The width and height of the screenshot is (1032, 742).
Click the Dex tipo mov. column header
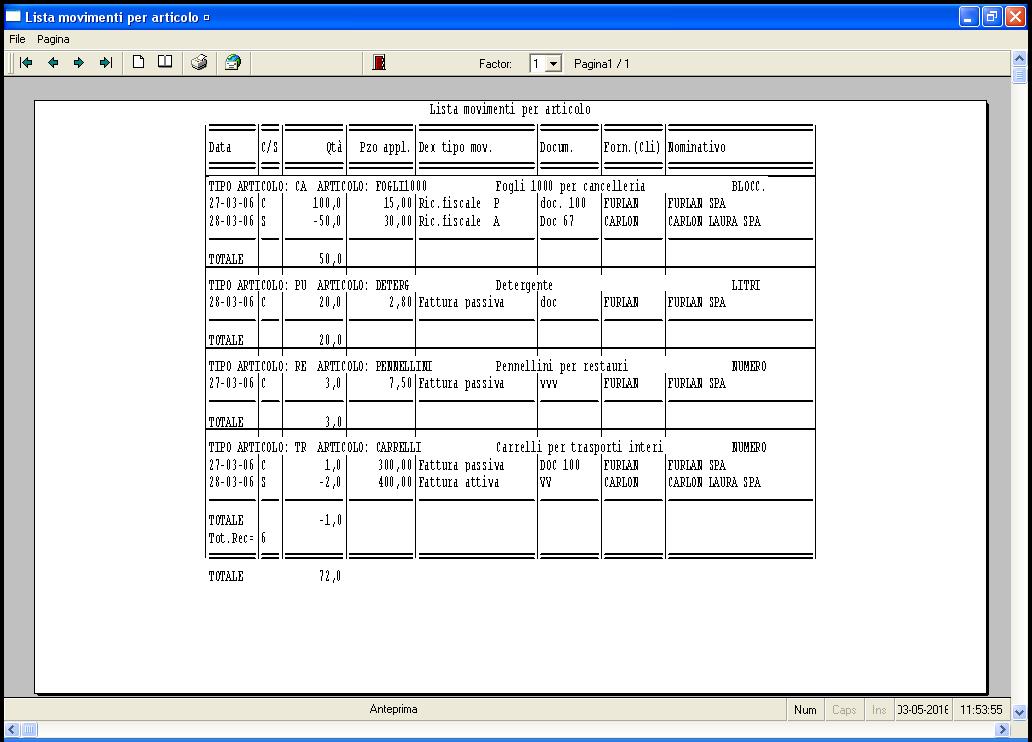(x=455, y=147)
